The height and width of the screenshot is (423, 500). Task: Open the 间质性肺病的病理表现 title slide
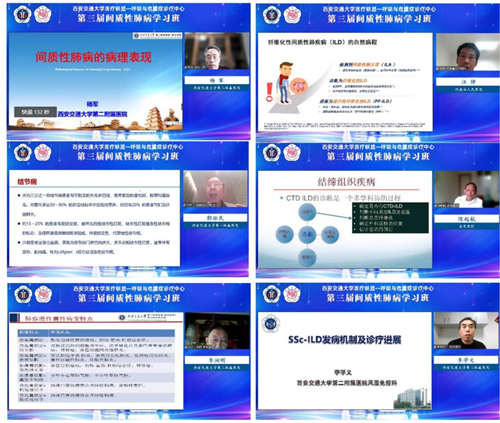(95, 81)
